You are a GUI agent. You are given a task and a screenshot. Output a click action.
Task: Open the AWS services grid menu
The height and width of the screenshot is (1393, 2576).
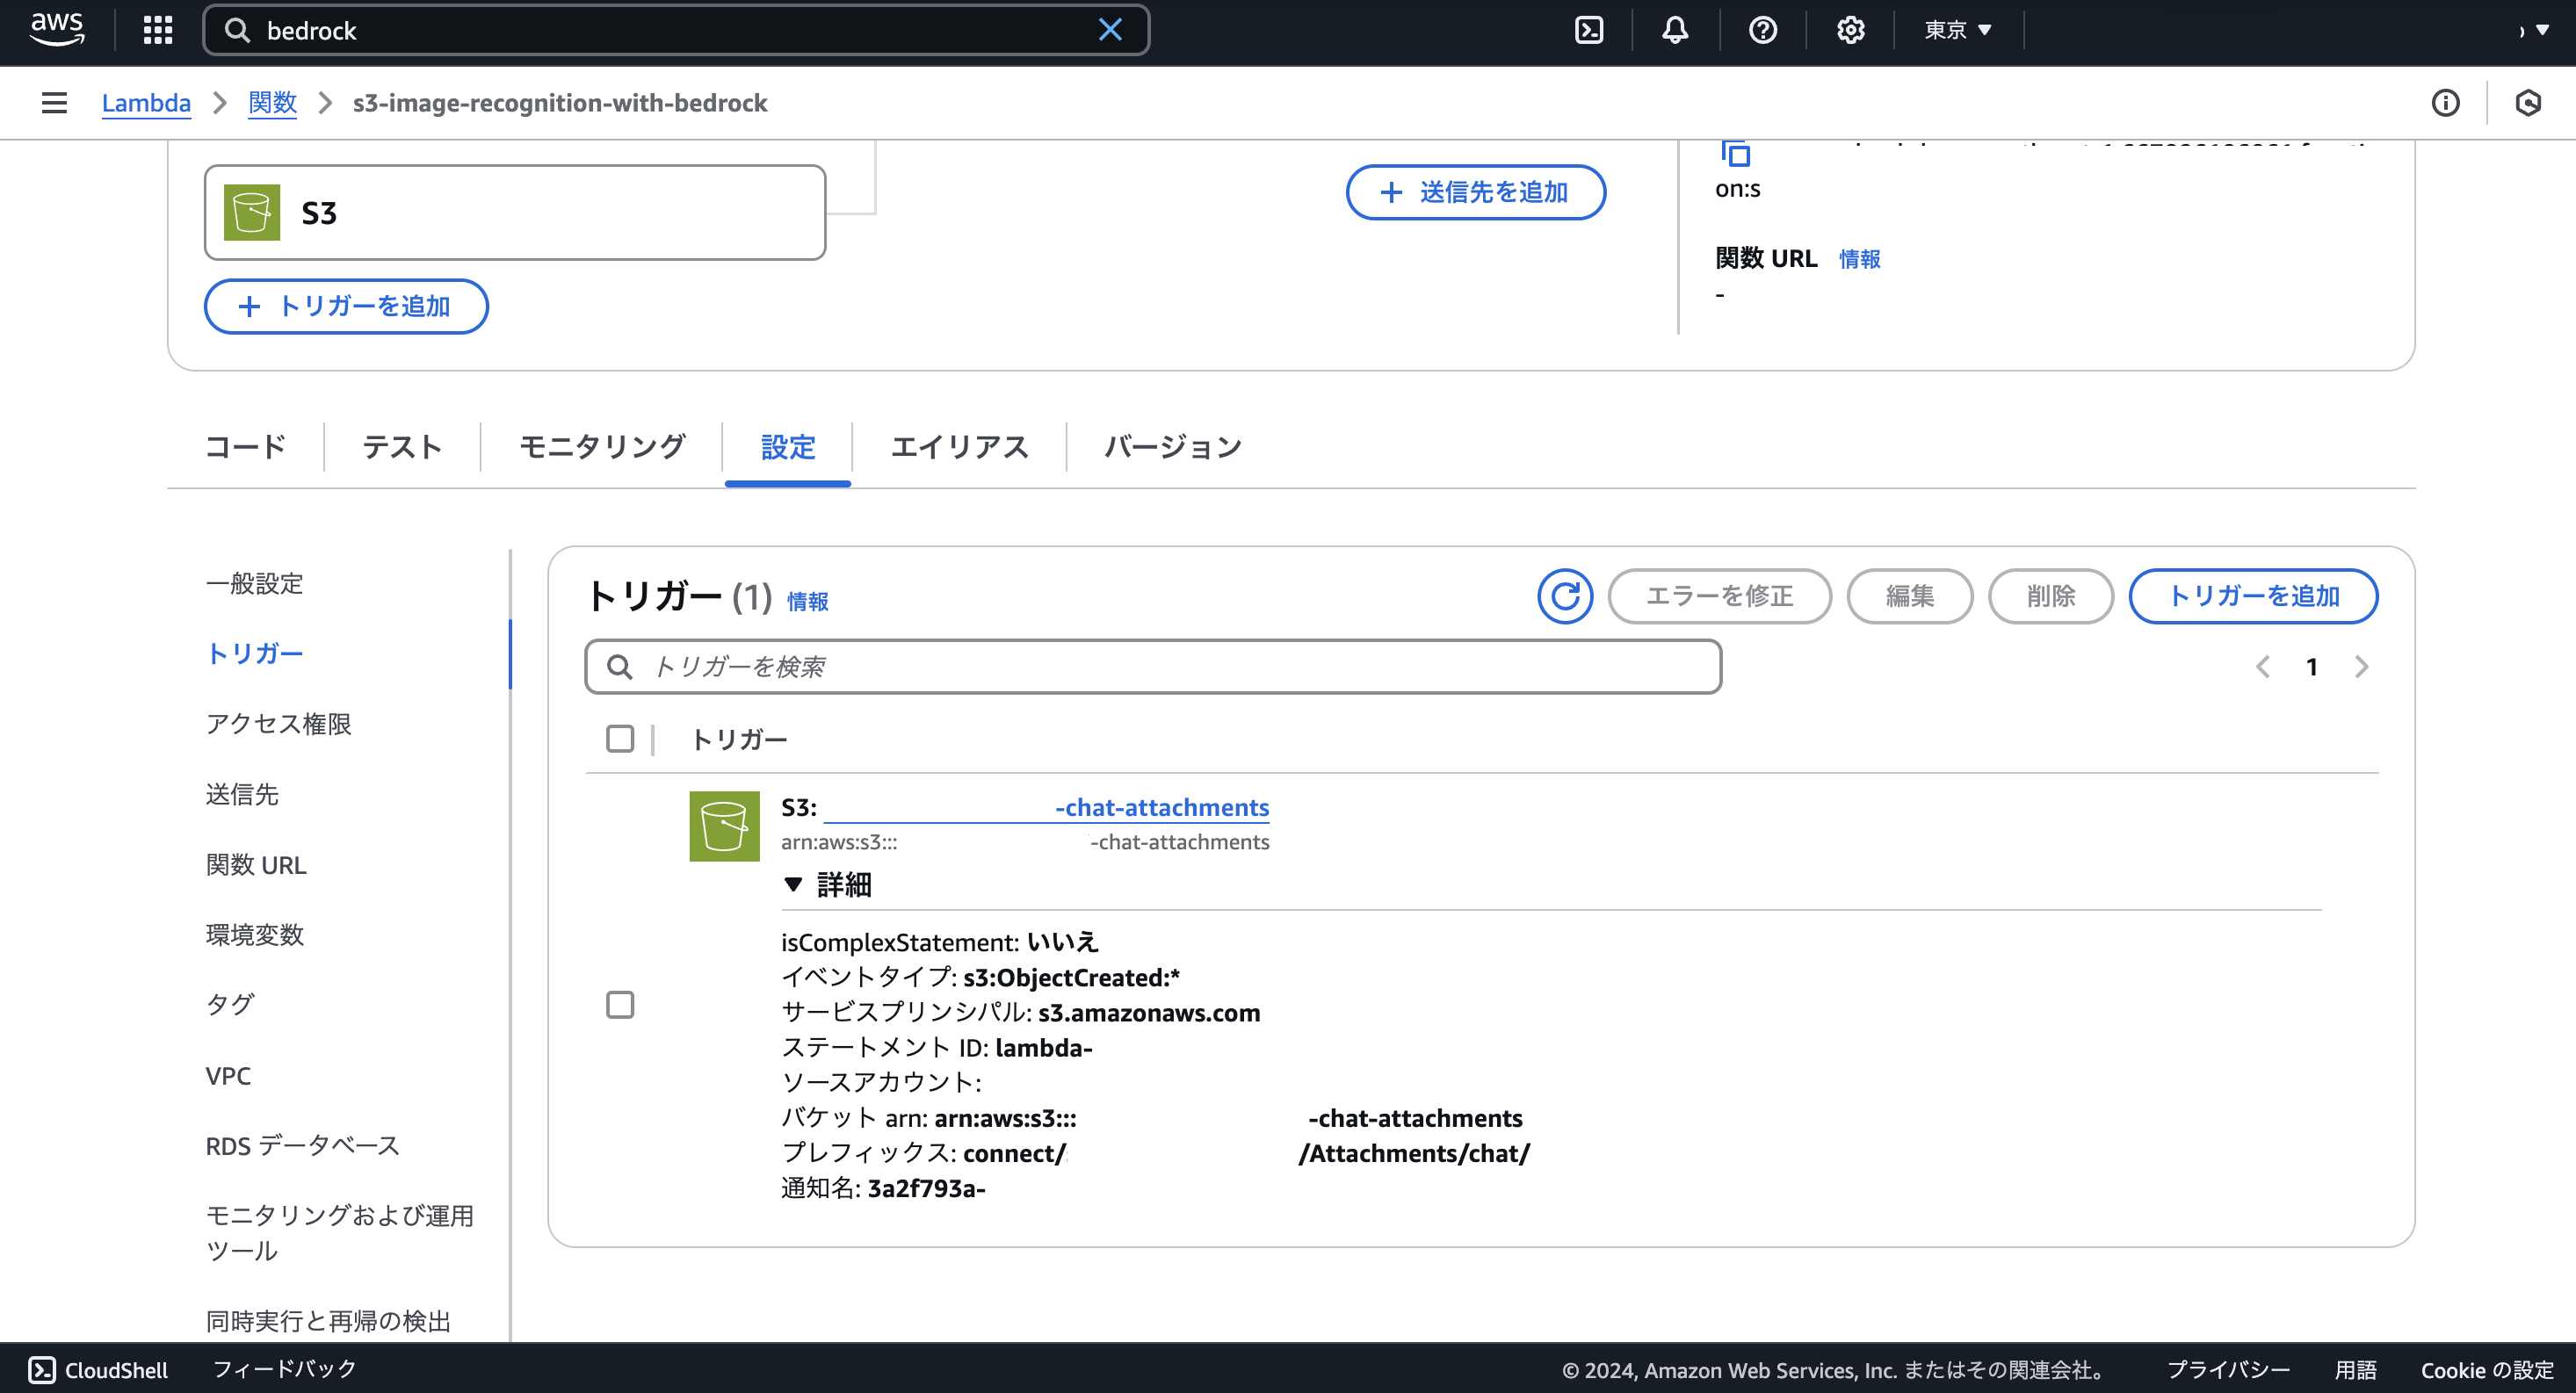click(157, 30)
